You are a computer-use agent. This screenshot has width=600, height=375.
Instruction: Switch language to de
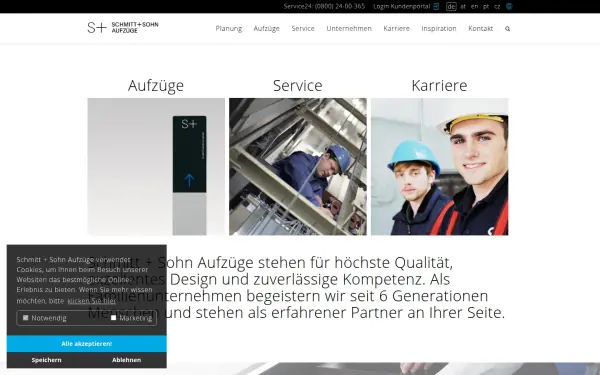pyautogui.click(x=451, y=7)
